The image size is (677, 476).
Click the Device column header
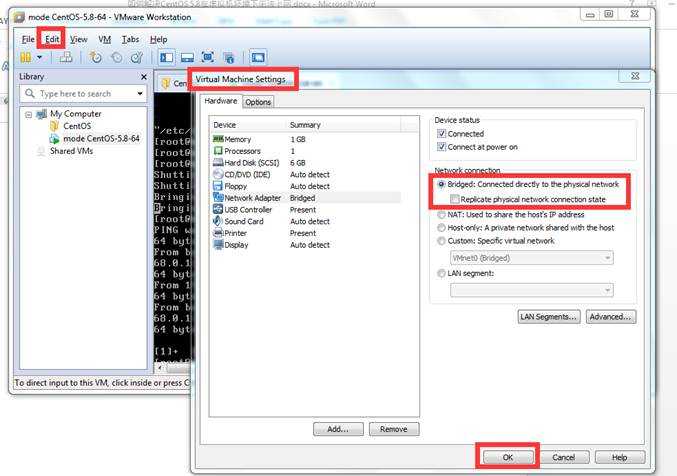[248, 125]
